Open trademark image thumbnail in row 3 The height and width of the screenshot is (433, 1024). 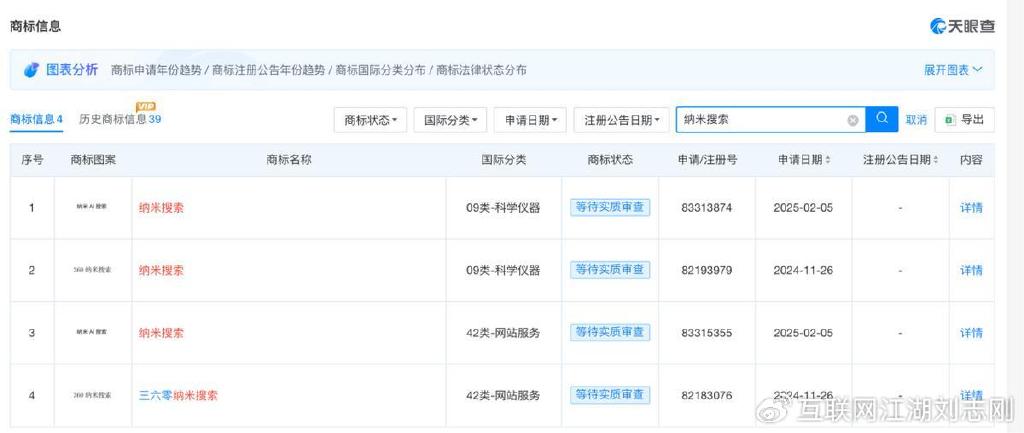(x=93, y=332)
